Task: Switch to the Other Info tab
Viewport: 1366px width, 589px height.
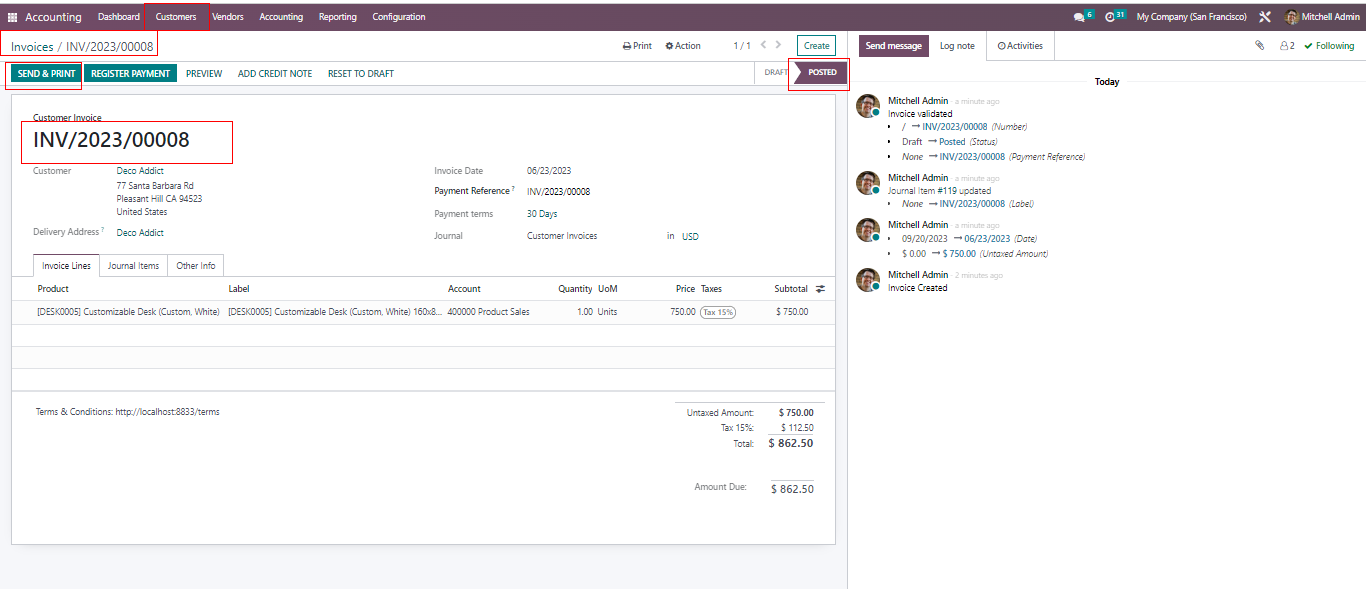Action: click(x=195, y=266)
